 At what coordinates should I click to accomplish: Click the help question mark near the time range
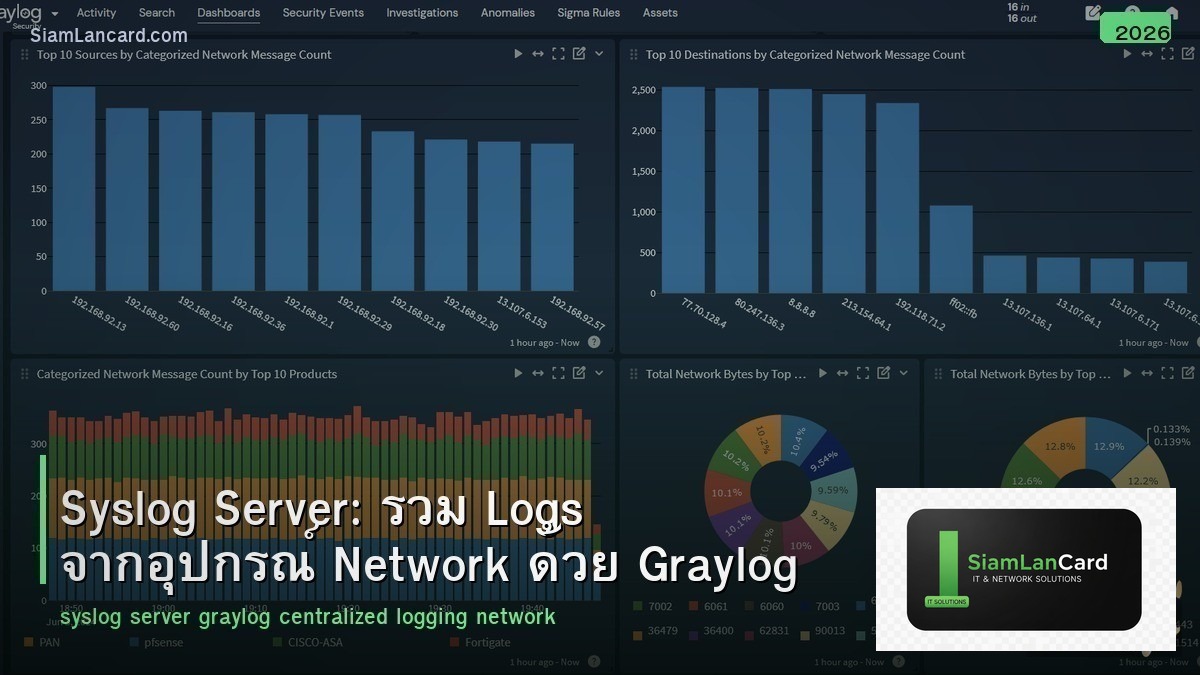click(593, 342)
